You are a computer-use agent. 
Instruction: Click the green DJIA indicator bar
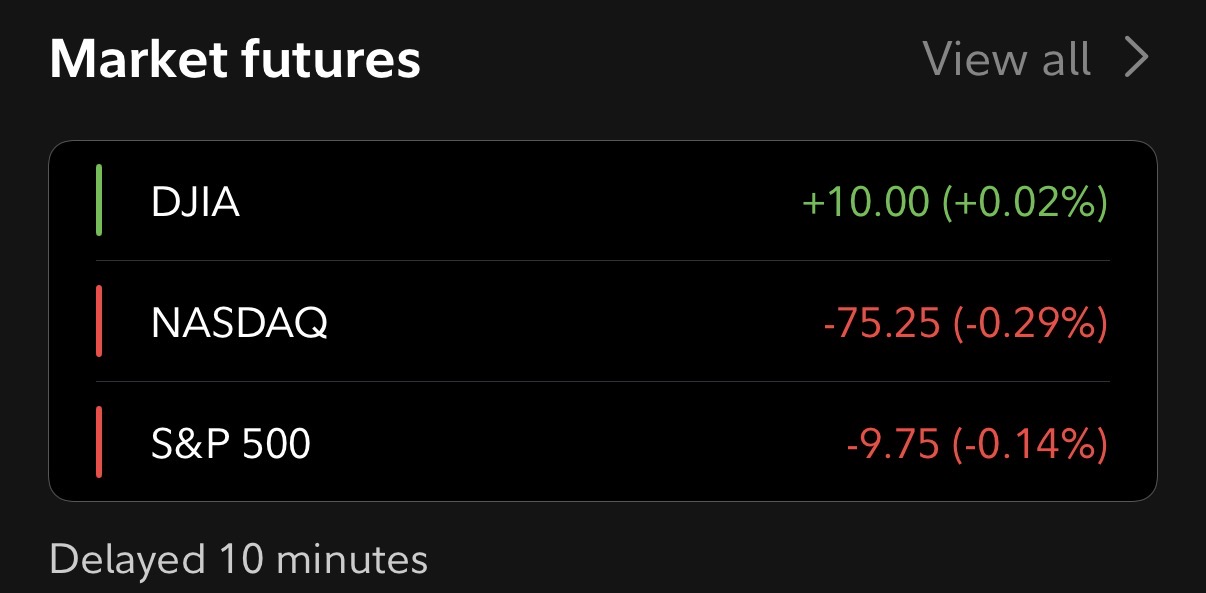pyautogui.click(x=99, y=202)
